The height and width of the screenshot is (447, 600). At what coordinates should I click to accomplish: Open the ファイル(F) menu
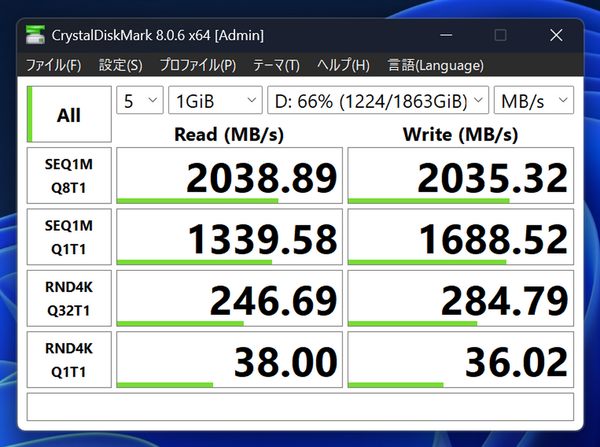pyautogui.click(x=53, y=65)
